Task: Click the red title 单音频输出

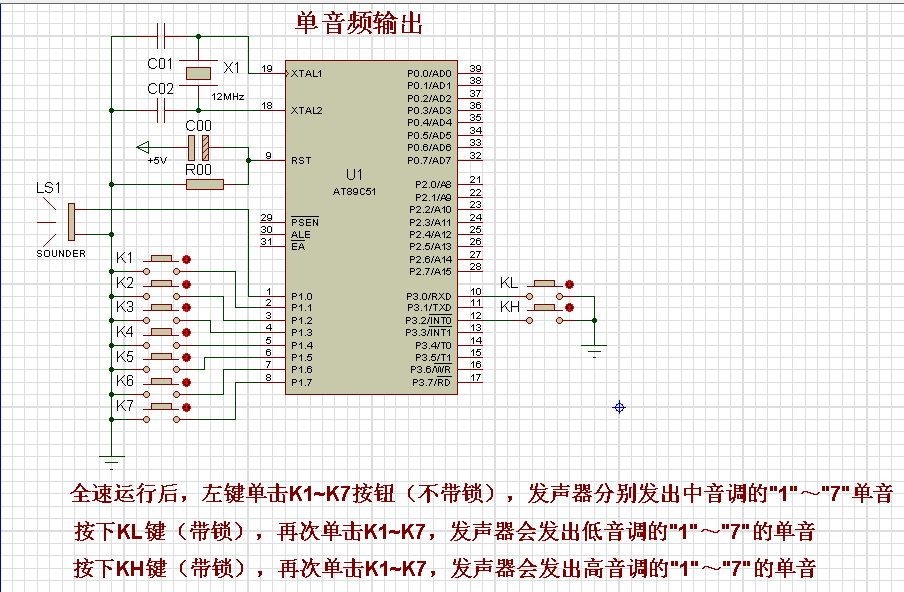Action: click(x=359, y=24)
